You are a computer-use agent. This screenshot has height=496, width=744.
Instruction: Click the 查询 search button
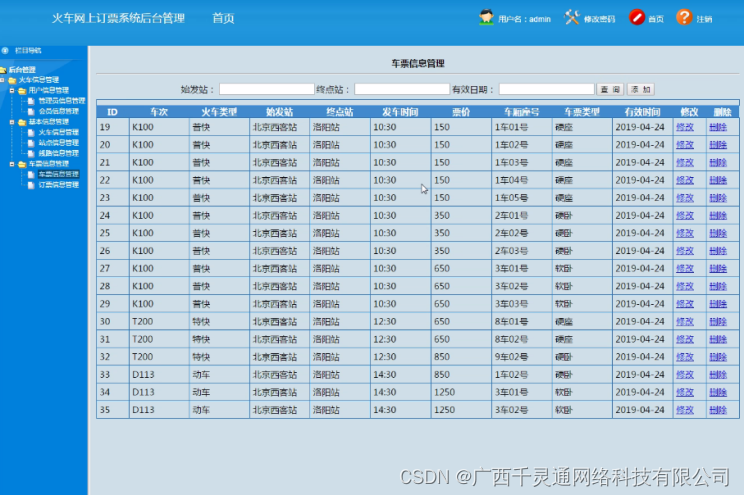tap(610, 89)
